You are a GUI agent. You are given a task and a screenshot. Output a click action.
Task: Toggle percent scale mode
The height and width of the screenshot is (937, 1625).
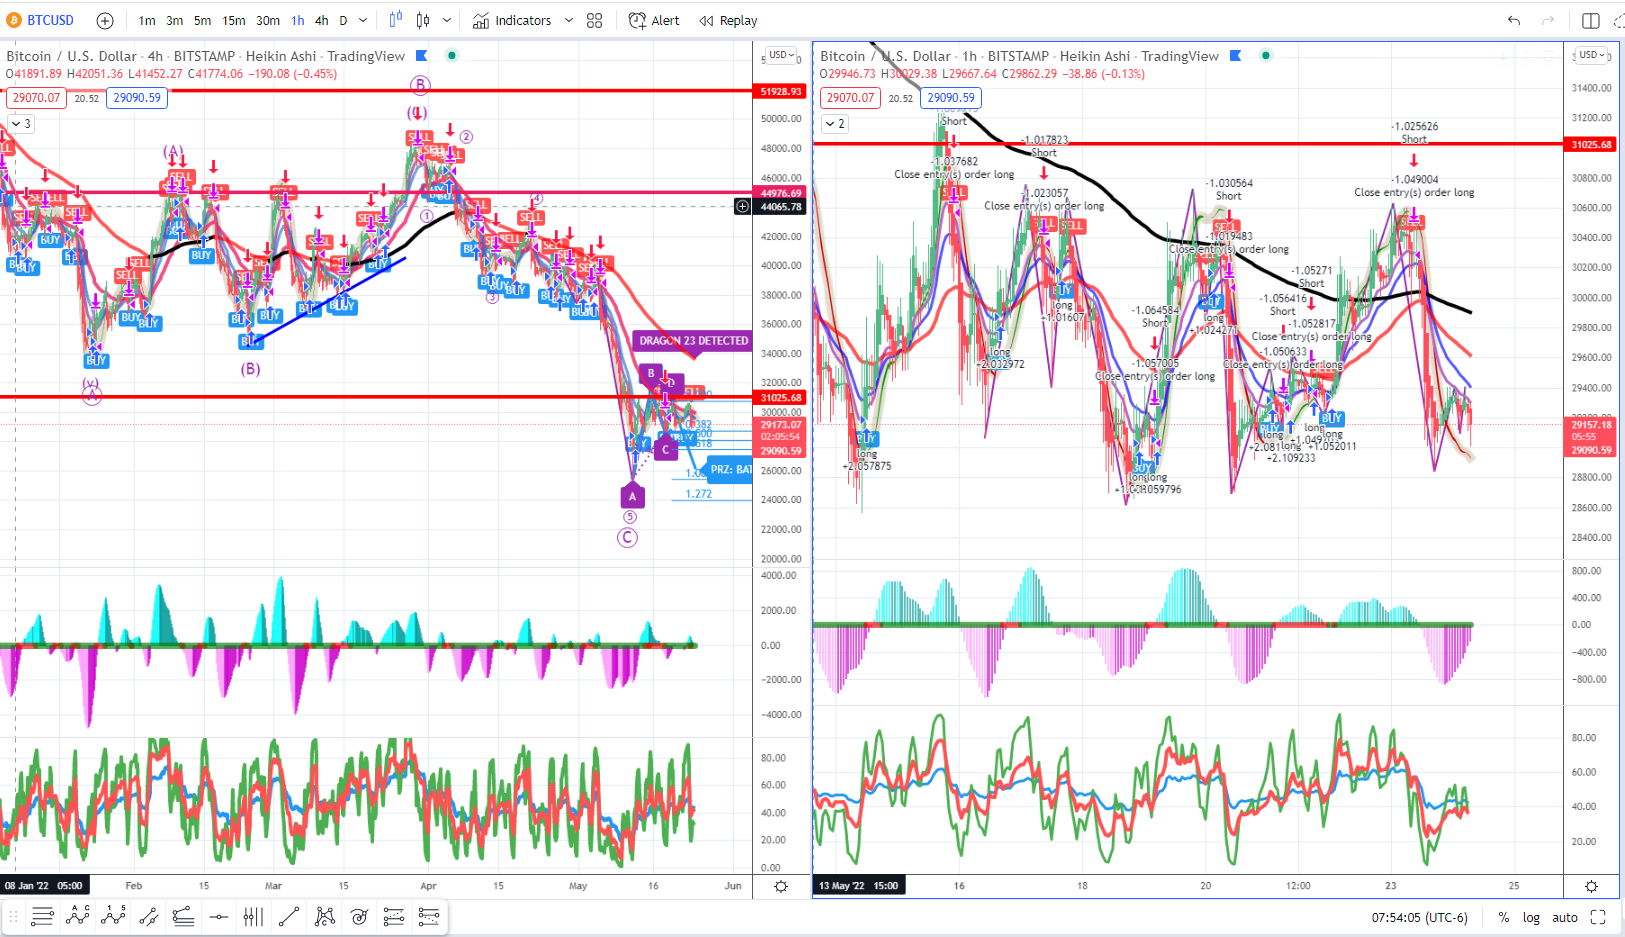click(x=1503, y=917)
